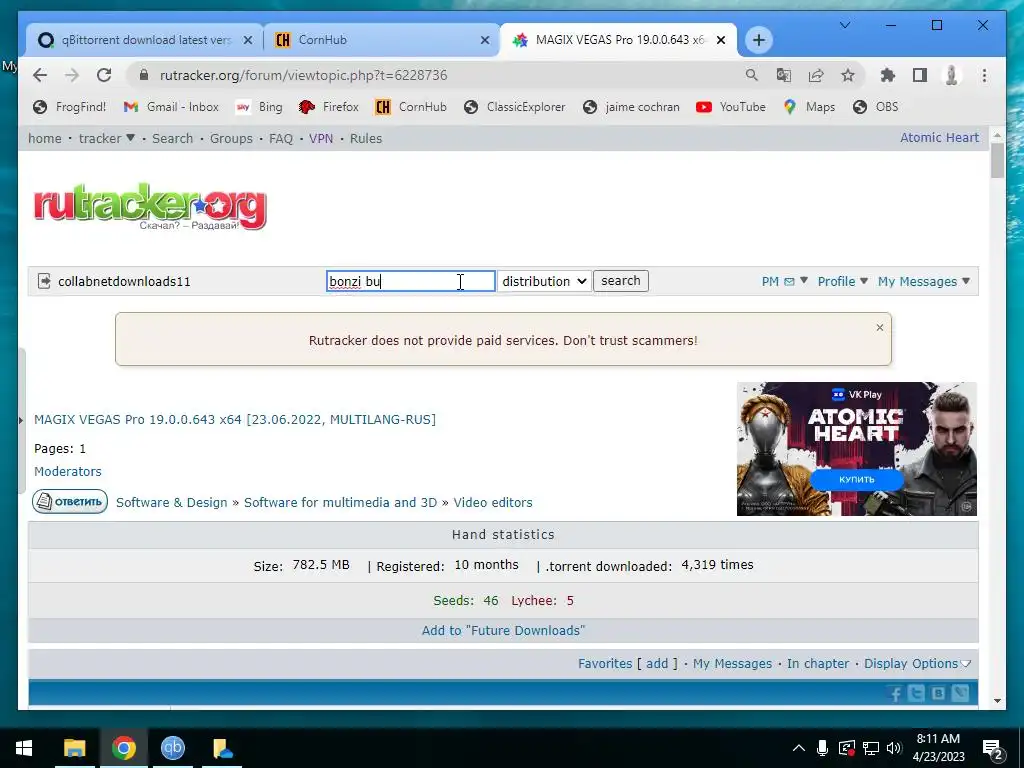This screenshot has height=768, width=1024.
Task: Click the browser forward arrow
Action: pyautogui.click(x=72, y=75)
